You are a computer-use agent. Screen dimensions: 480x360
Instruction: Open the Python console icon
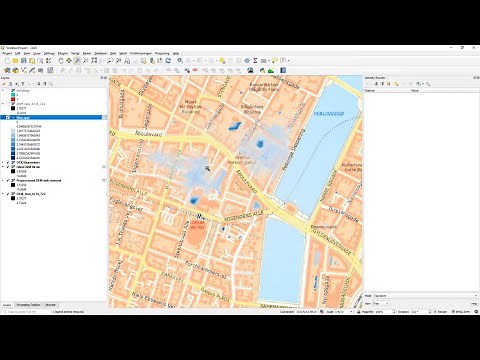click(263, 70)
